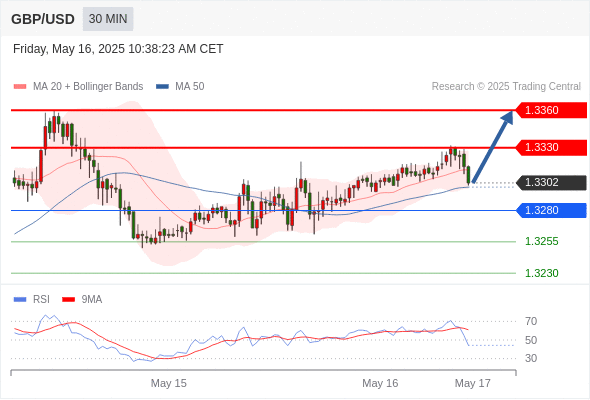Click the 1.3302 current price tag
This screenshot has width=590, height=400.
tap(551, 183)
